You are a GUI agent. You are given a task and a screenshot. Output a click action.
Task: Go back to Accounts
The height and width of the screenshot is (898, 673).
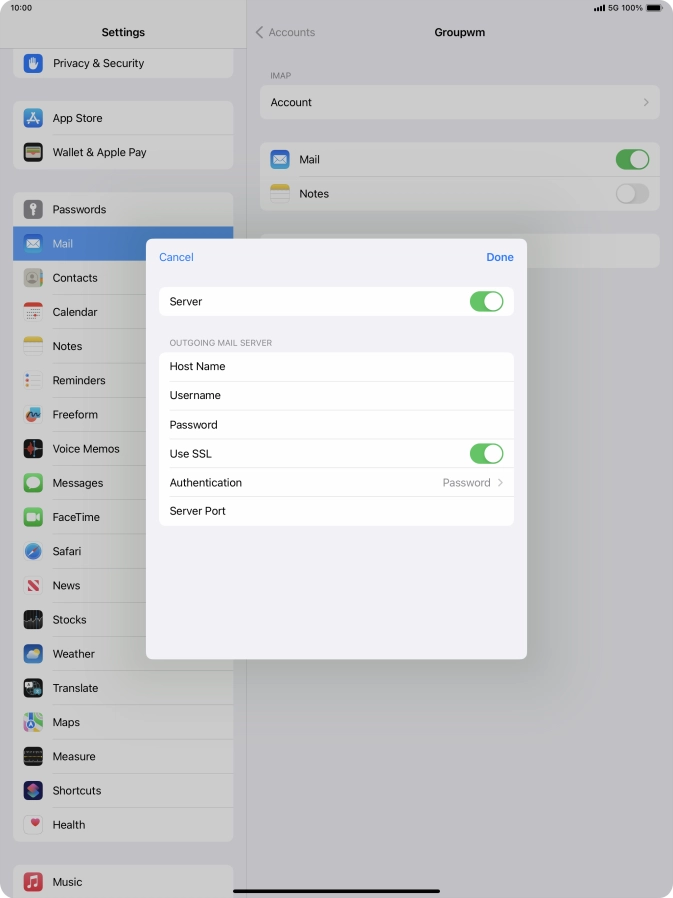(x=285, y=33)
